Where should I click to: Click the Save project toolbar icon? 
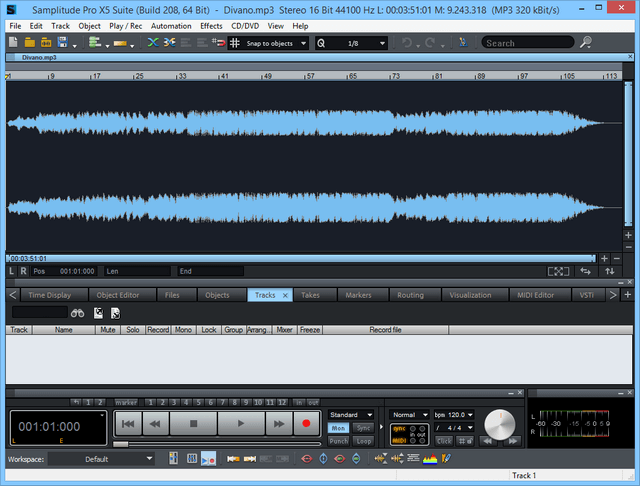[63, 43]
